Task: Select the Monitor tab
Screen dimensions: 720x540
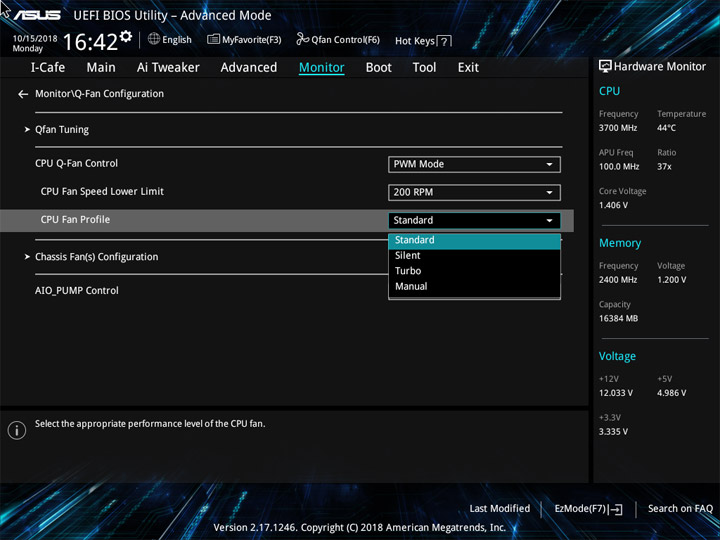Action: pyautogui.click(x=321, y=68)
